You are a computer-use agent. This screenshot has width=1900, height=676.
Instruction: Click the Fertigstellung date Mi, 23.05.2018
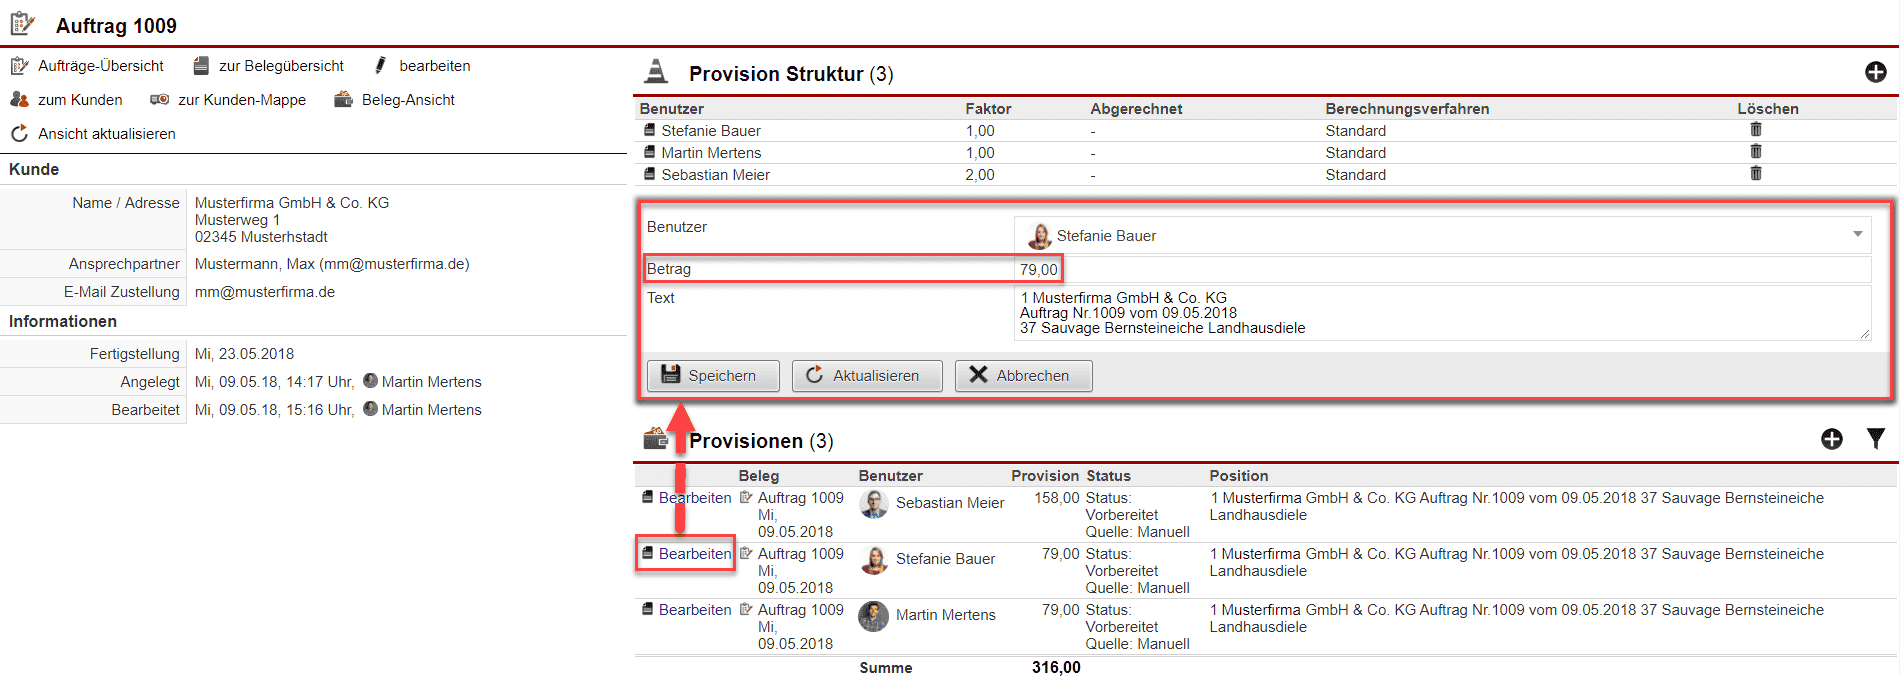[245, 354]
